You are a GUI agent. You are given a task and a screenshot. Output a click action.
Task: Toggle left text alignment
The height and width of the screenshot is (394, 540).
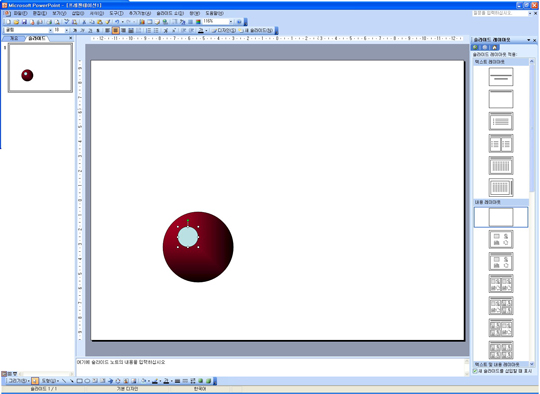click(x=107, y=30)
